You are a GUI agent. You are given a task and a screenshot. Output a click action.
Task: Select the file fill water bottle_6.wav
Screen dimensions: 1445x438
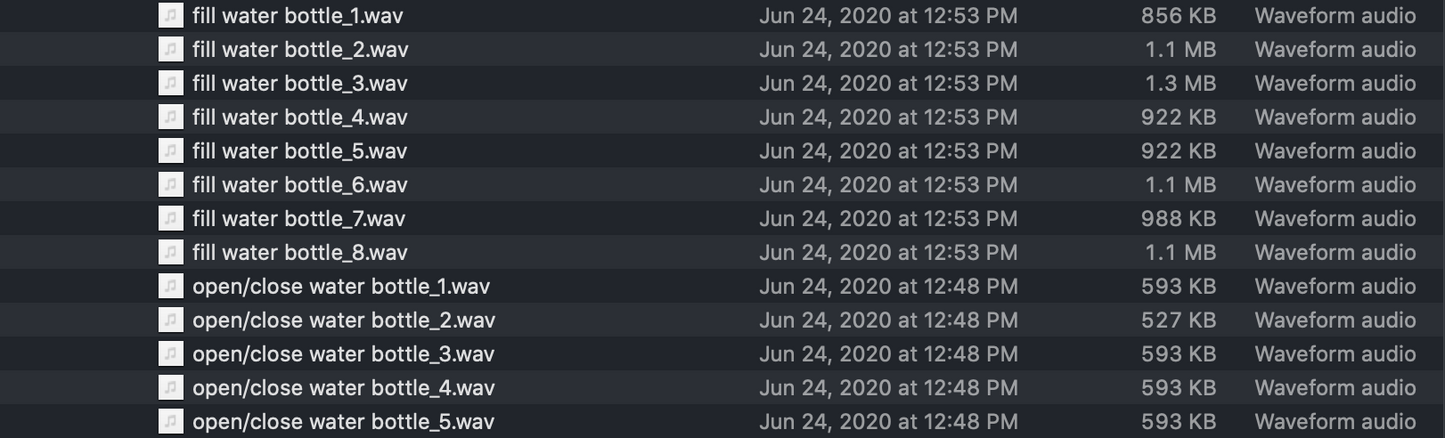pyautogui.click(x=300, y=185)
